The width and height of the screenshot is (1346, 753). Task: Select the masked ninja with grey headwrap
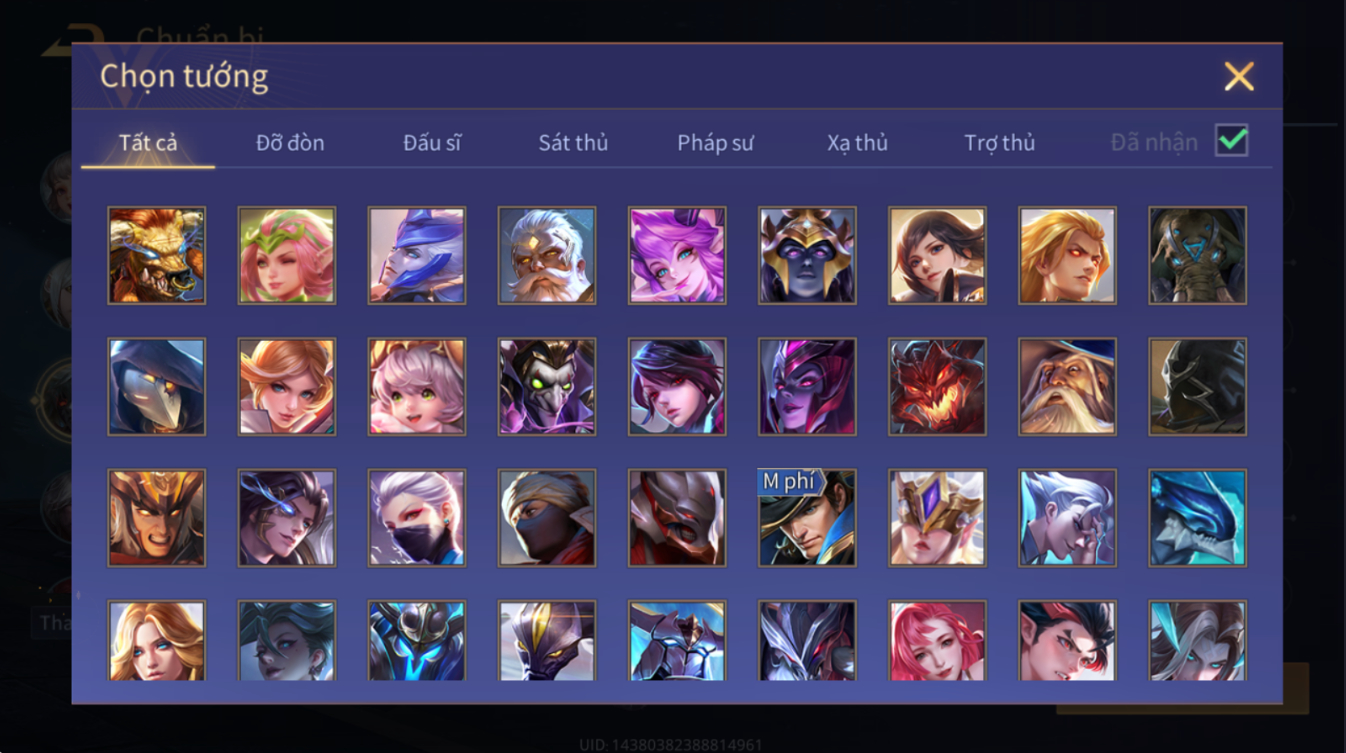point(547,517)
